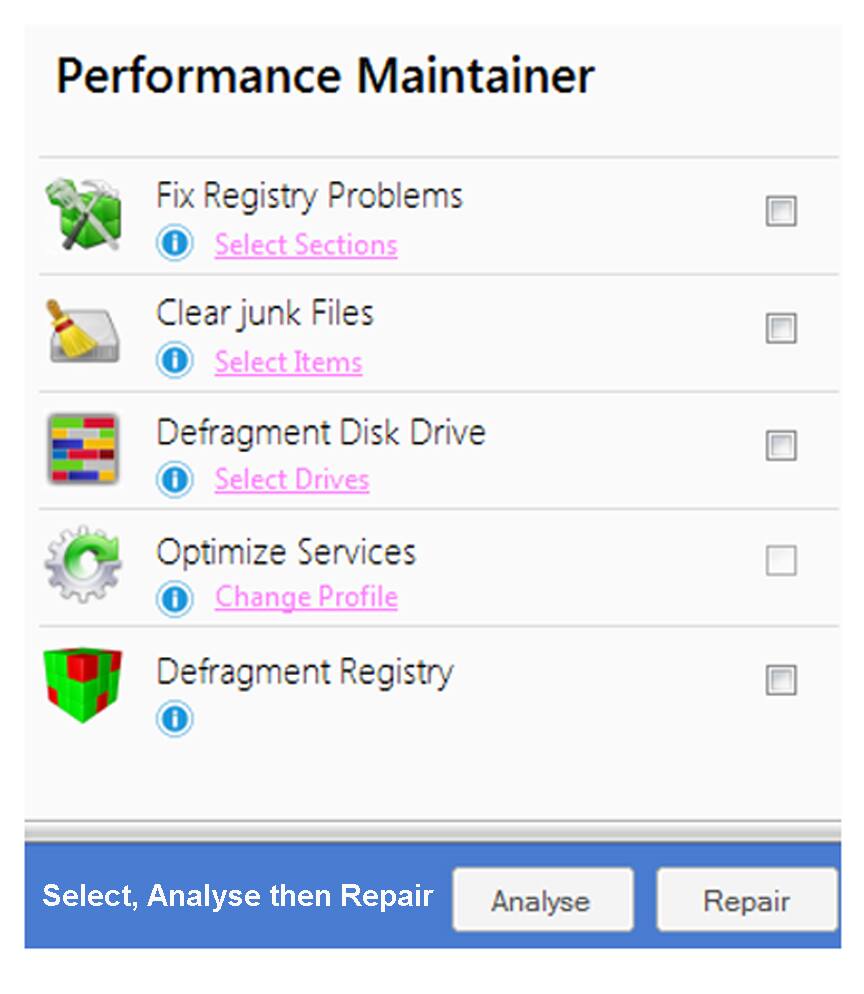Select the Defragment Registry checkbox

[781, 681]
